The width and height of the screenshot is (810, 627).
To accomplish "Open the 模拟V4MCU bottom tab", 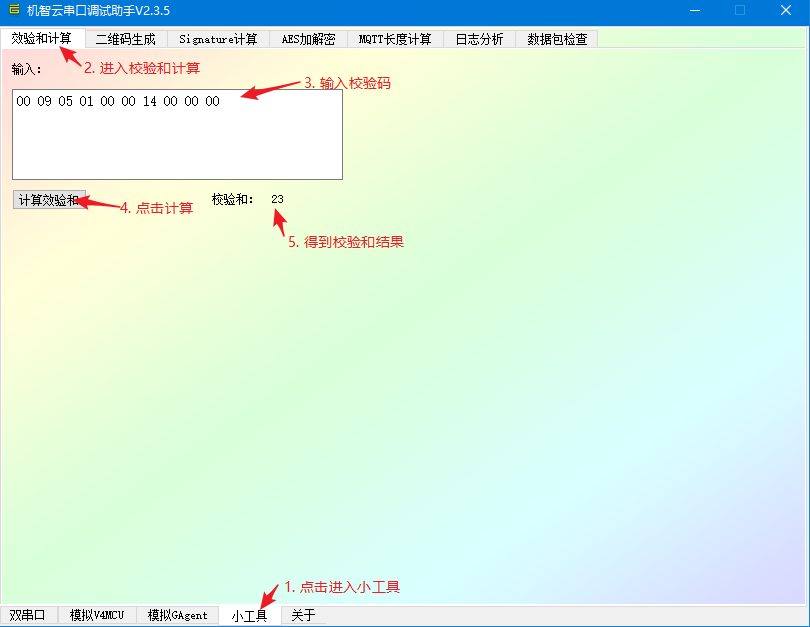I will [97, 615].
